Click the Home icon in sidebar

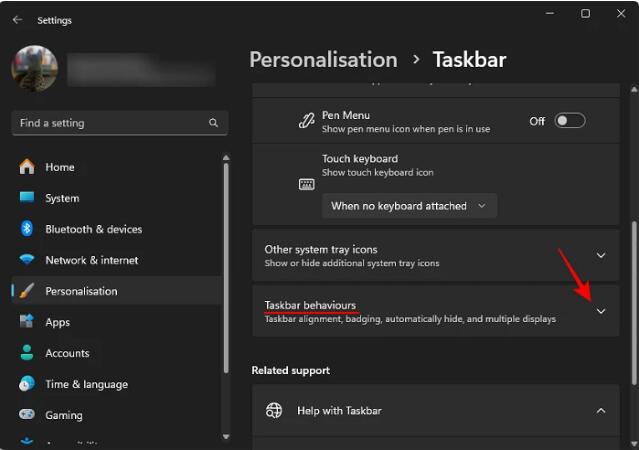(27, 167)
